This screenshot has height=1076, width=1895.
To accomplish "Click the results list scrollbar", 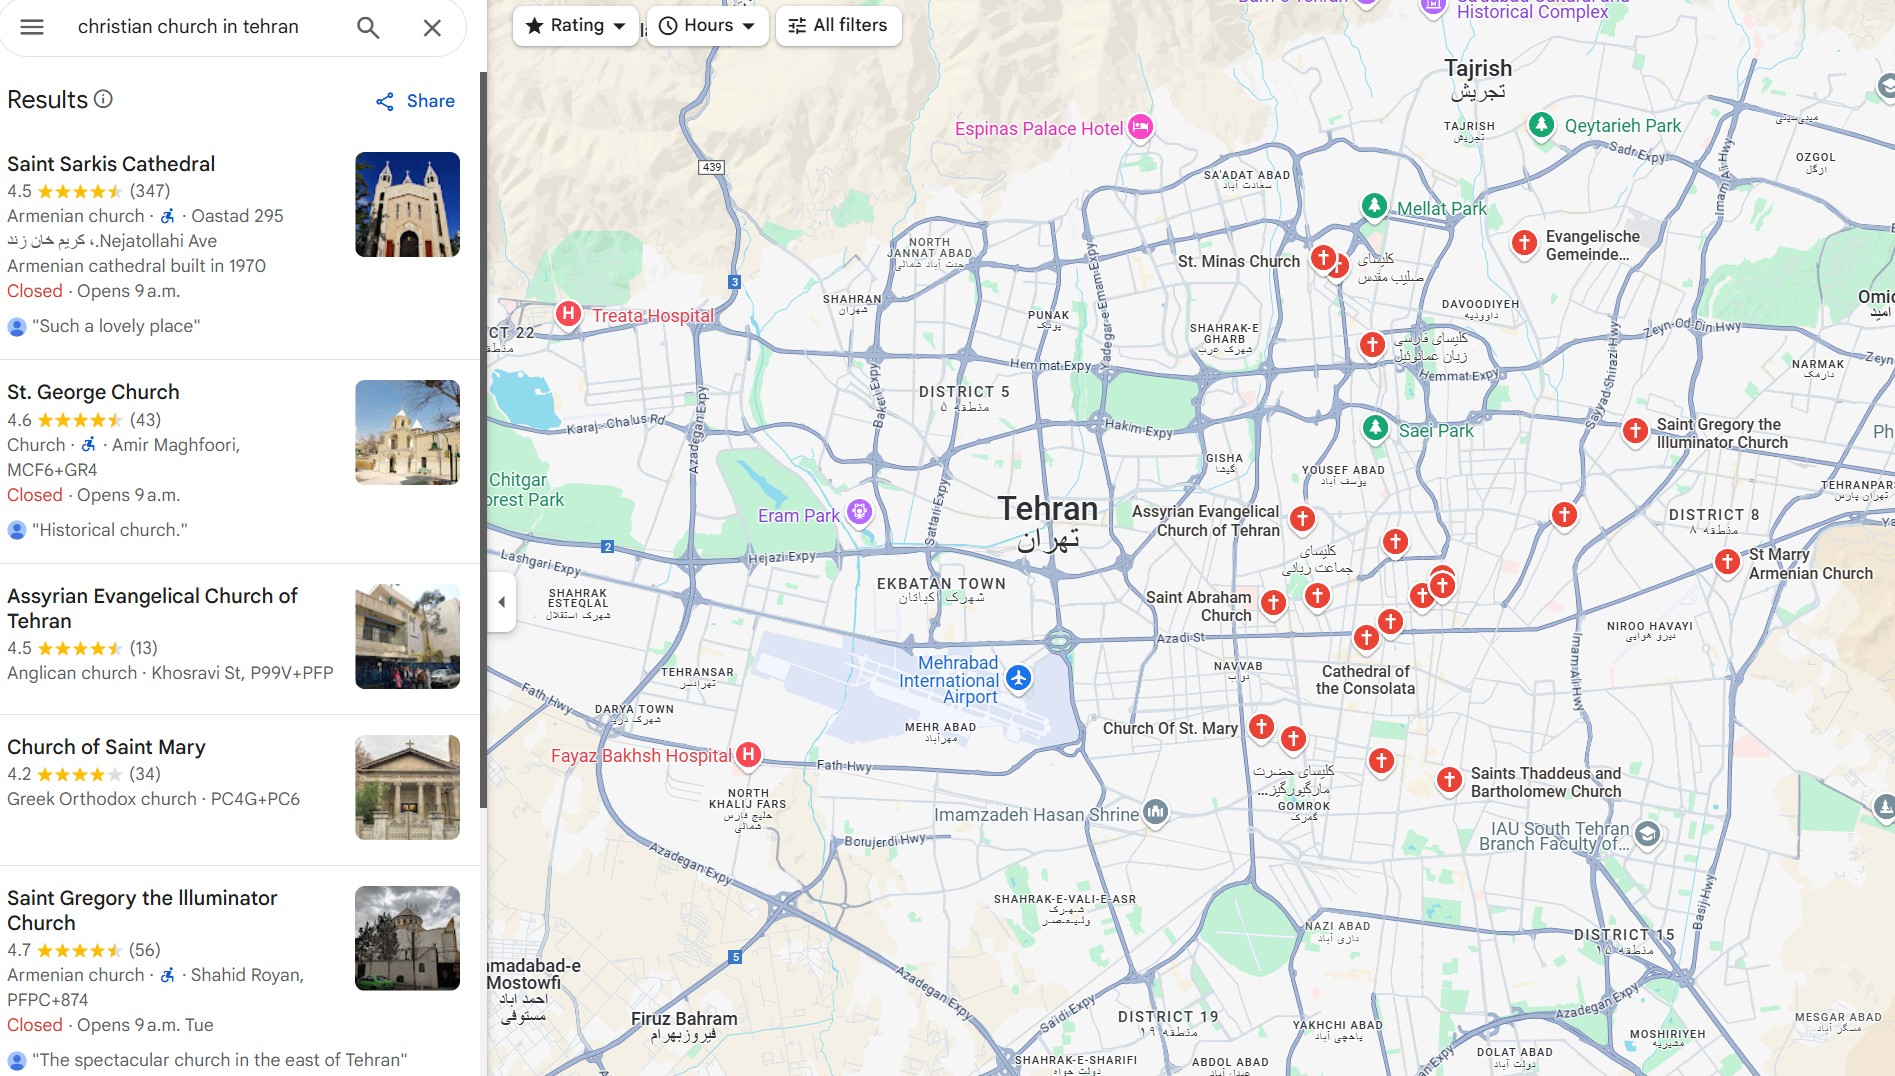I will click(483, 440).
